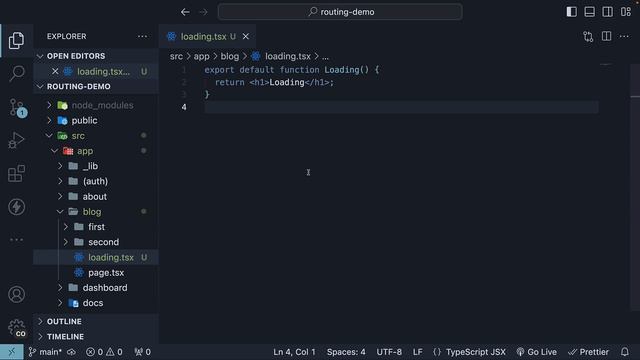
Task: Open Source Control view with badge
Action: [18, 108]
